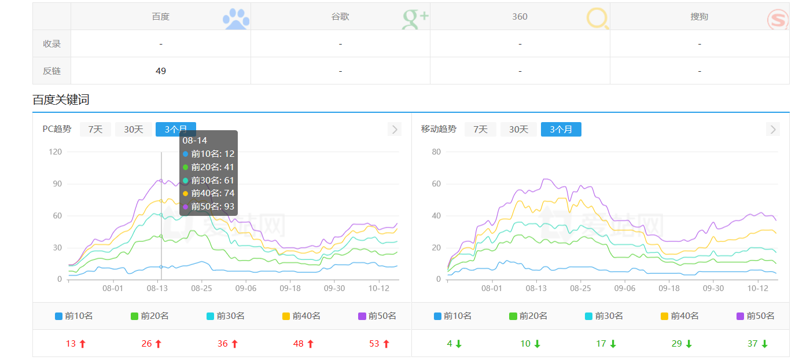Toggle 前50名 series in PC chart legend
799x364 pixels.
click(378, 316)
